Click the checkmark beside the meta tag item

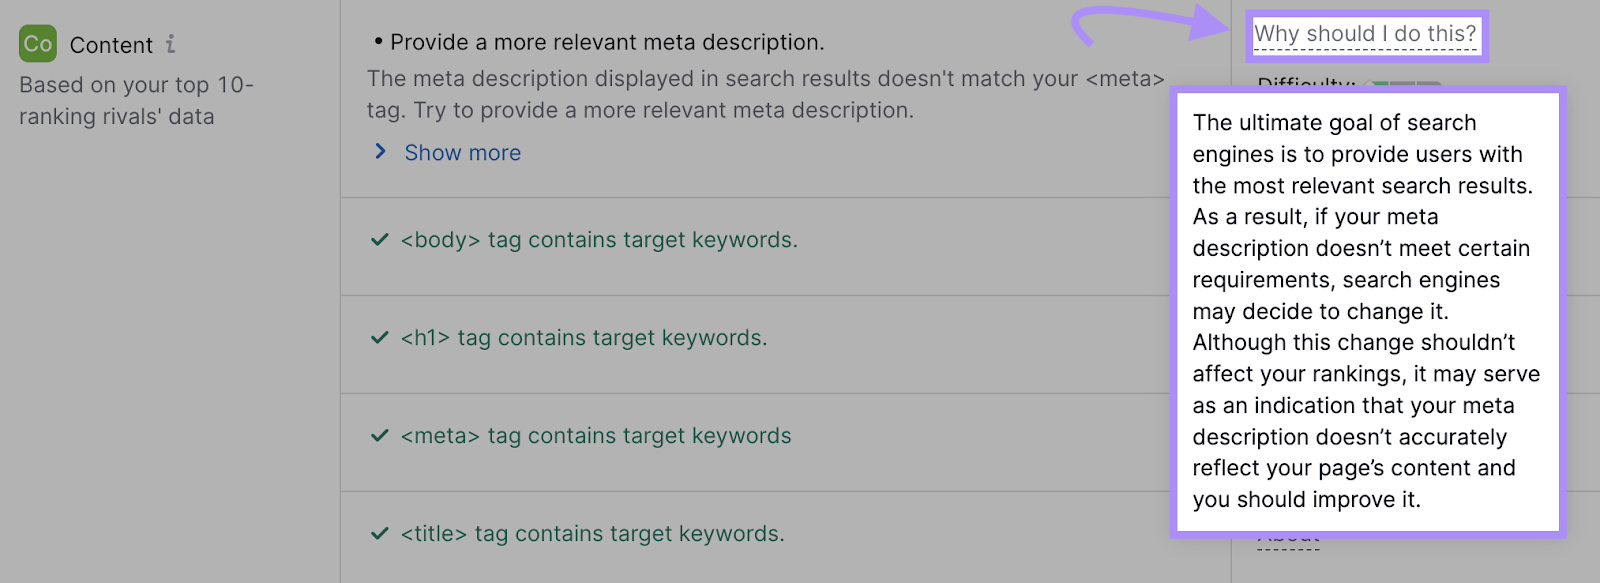click(380, 436)
